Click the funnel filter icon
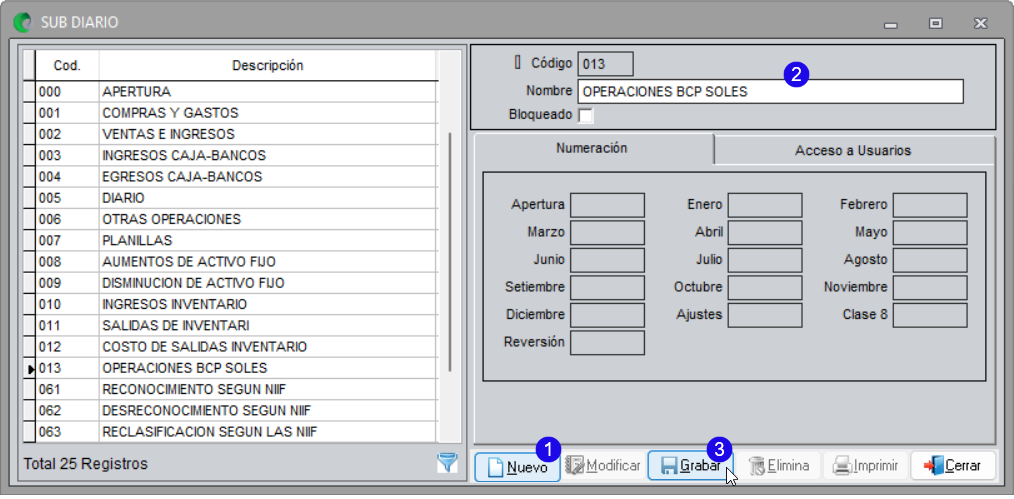Screen dimensions: 1014x499 click(448, 462)
